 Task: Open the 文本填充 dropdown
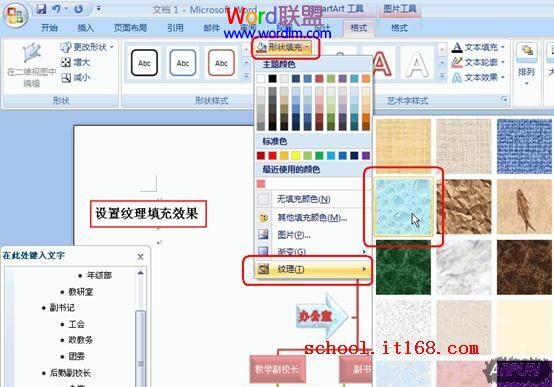point(478,47)
